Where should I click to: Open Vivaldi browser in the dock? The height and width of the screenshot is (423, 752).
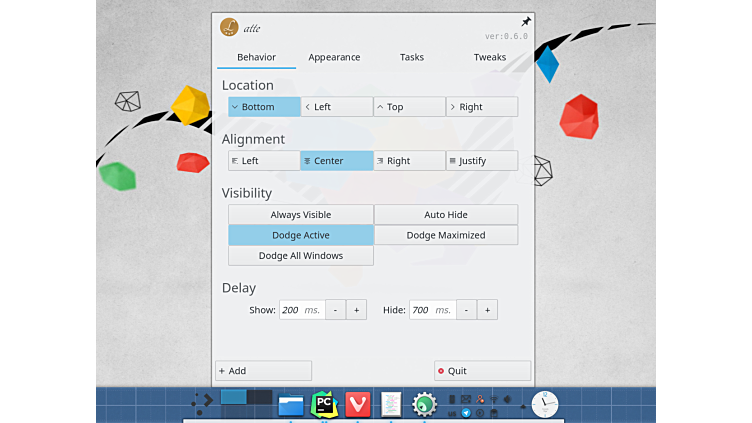click(x=357, y=404)
